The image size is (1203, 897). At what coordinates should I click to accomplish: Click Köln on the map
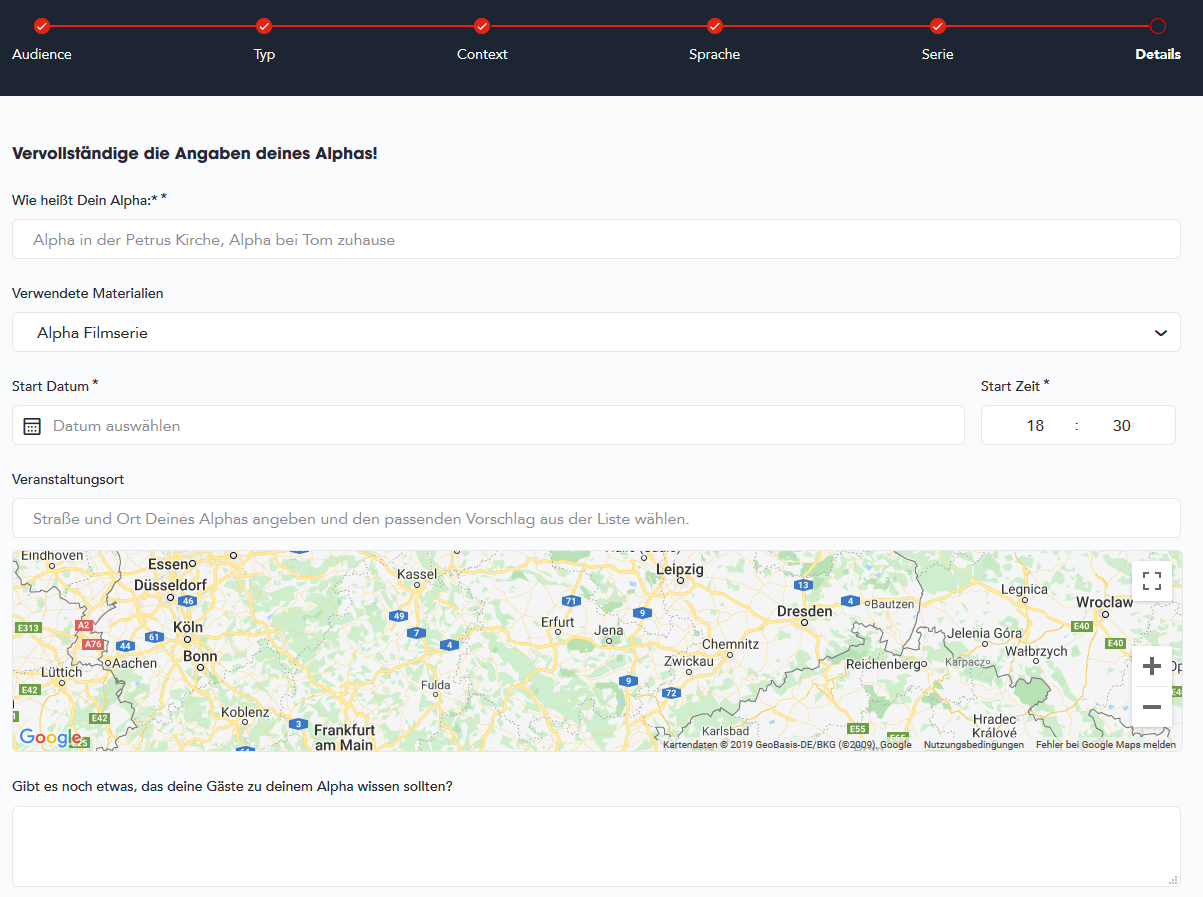(x=188, y=627)
